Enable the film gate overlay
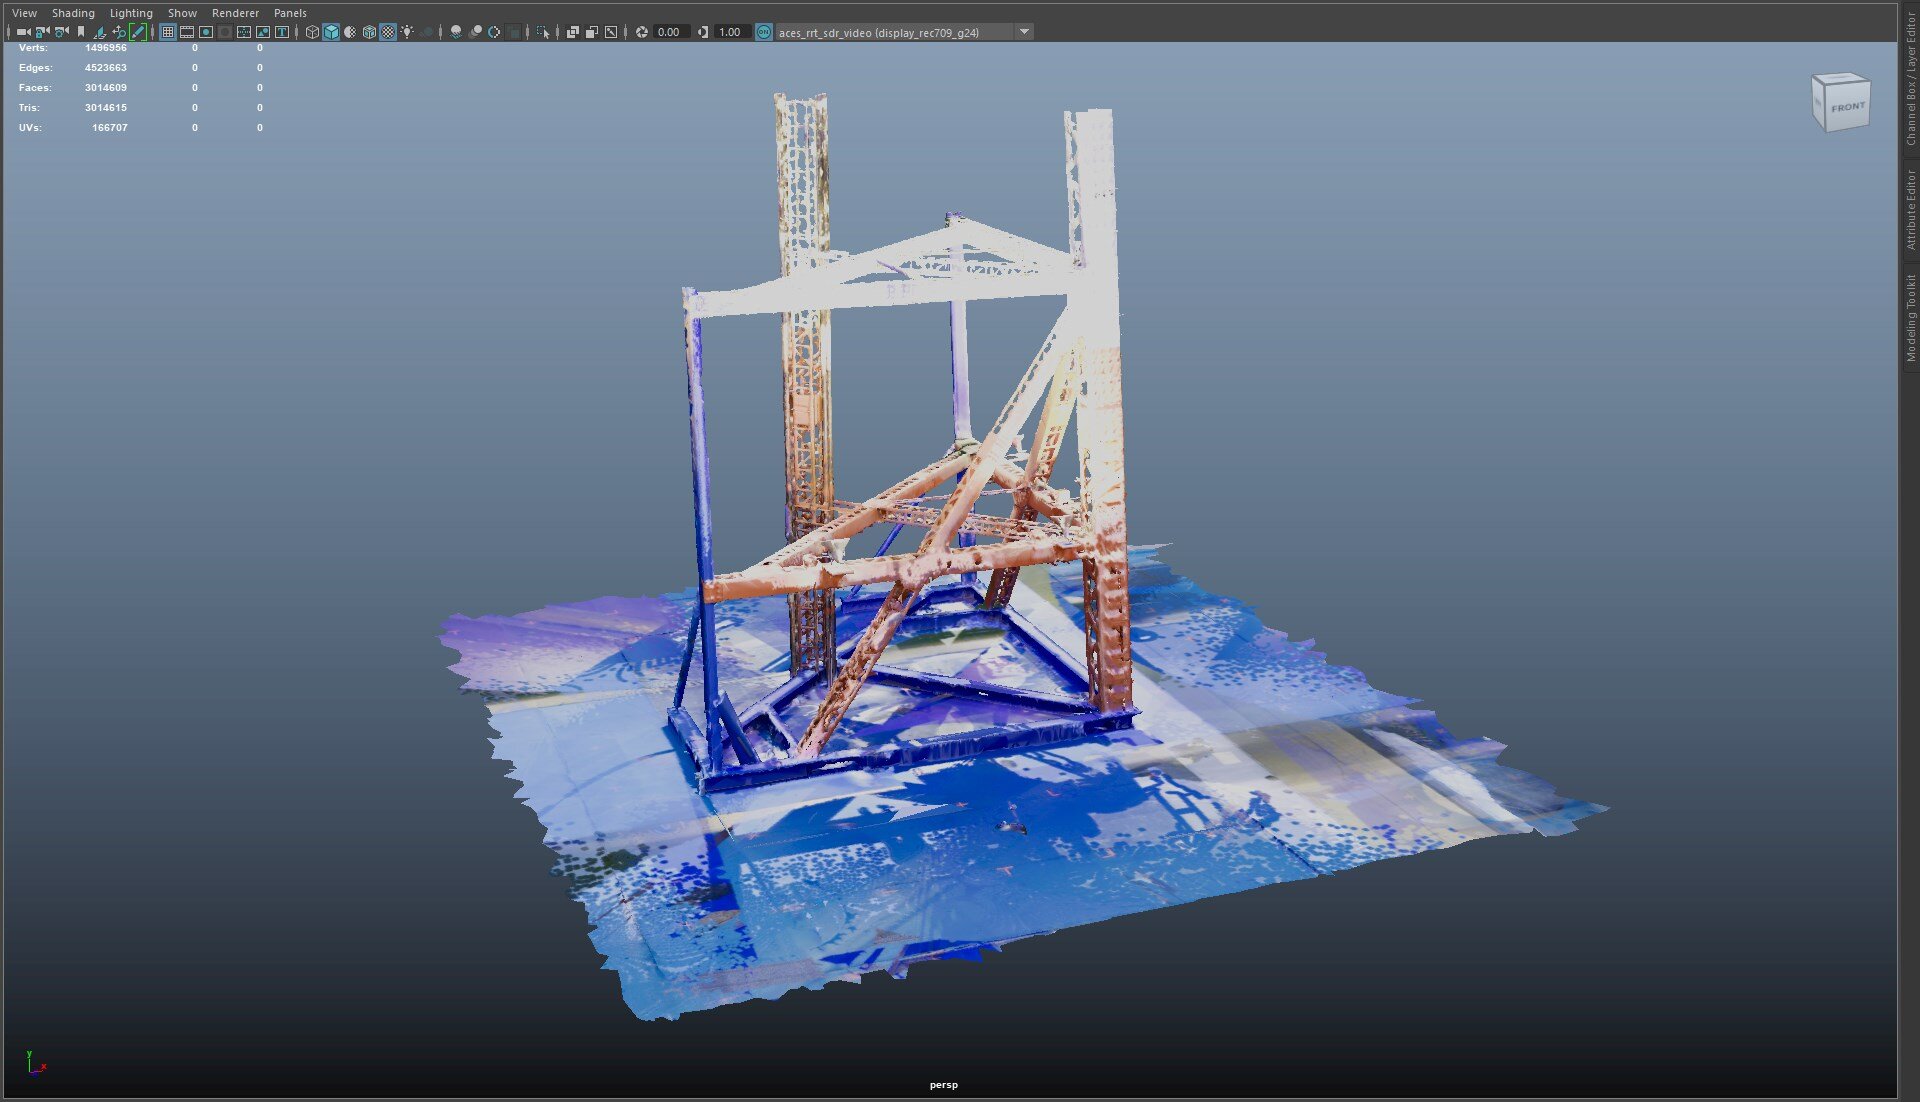This screenshot has height=1102, width=1920. (187, 32)
